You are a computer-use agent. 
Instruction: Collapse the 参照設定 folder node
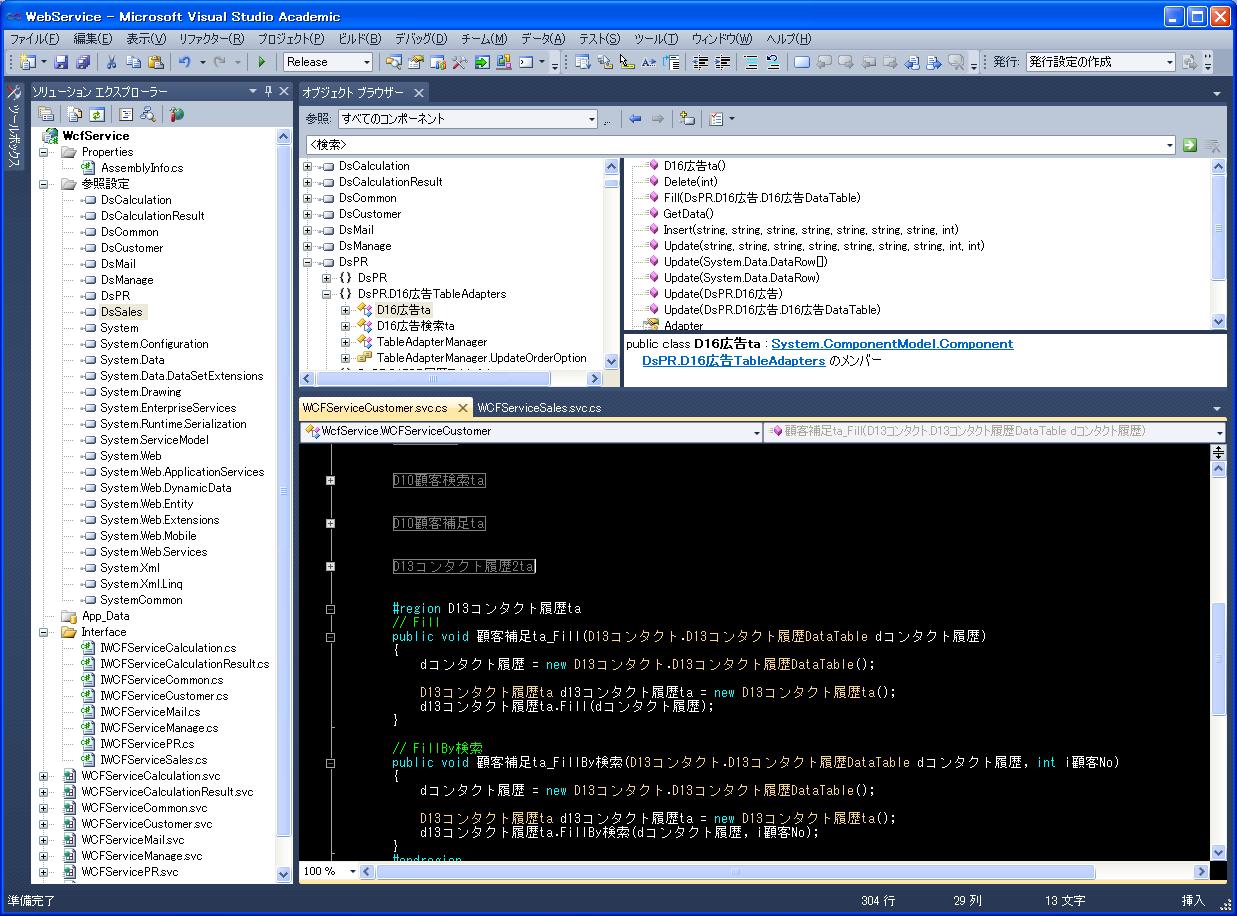(x=43, y=184)
